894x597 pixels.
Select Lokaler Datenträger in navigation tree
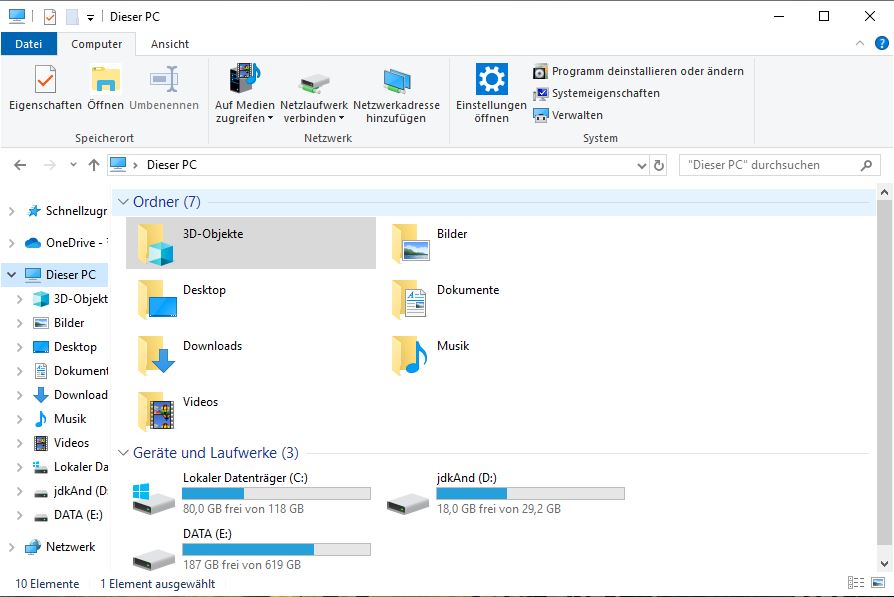(x=70, y=466)
